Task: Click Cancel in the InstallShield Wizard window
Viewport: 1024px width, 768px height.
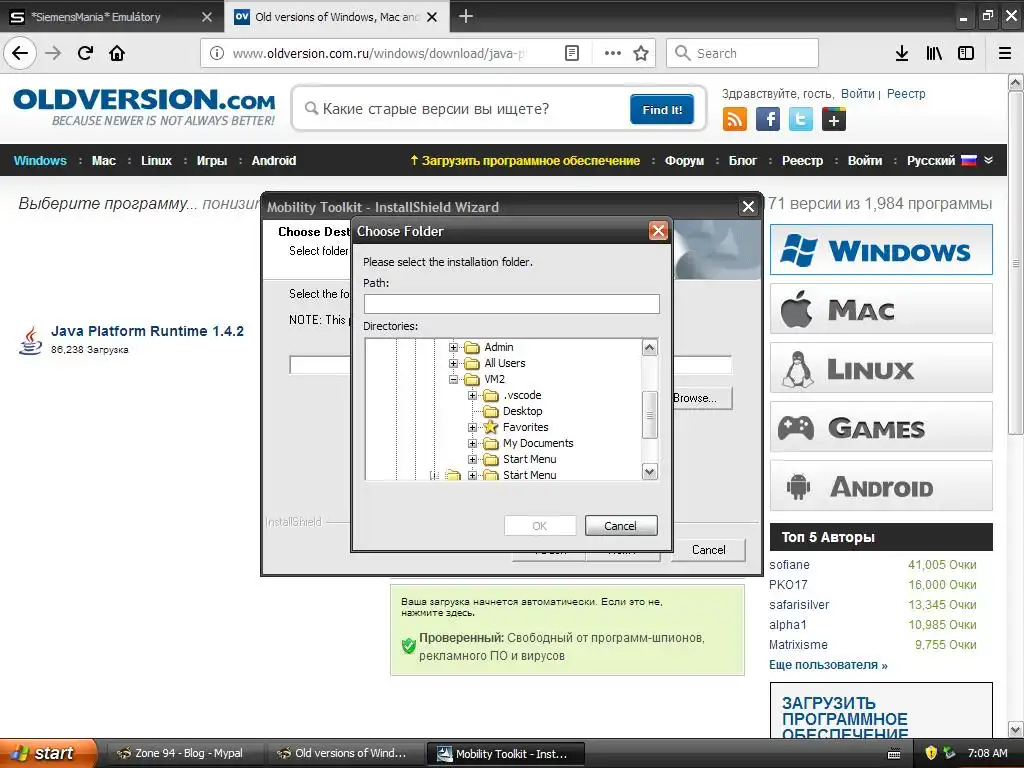Action: 709,550
